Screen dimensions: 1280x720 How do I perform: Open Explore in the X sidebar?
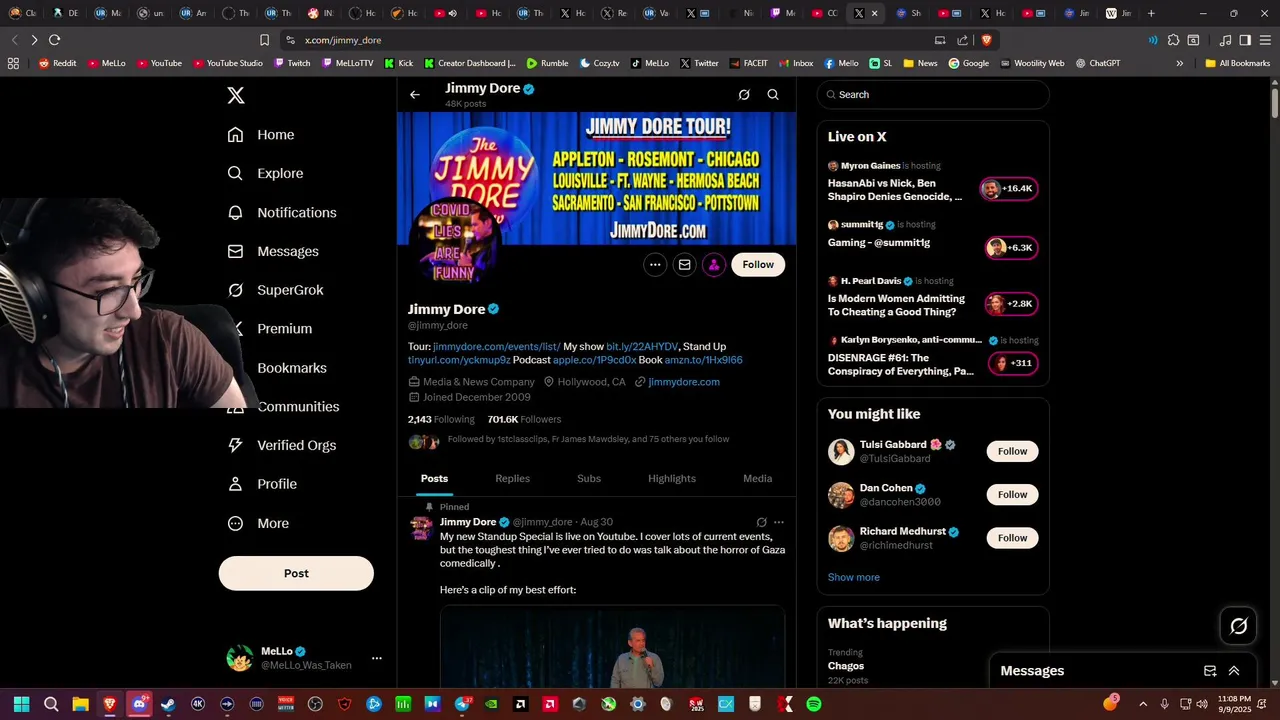tap(265, 173)
